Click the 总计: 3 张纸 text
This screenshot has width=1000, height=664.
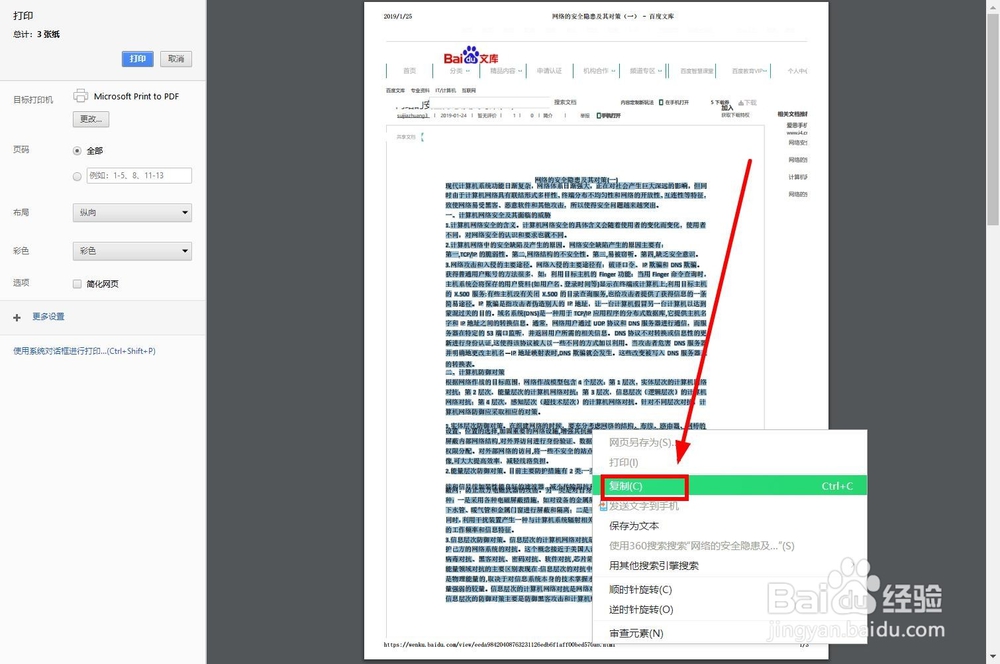36,34
